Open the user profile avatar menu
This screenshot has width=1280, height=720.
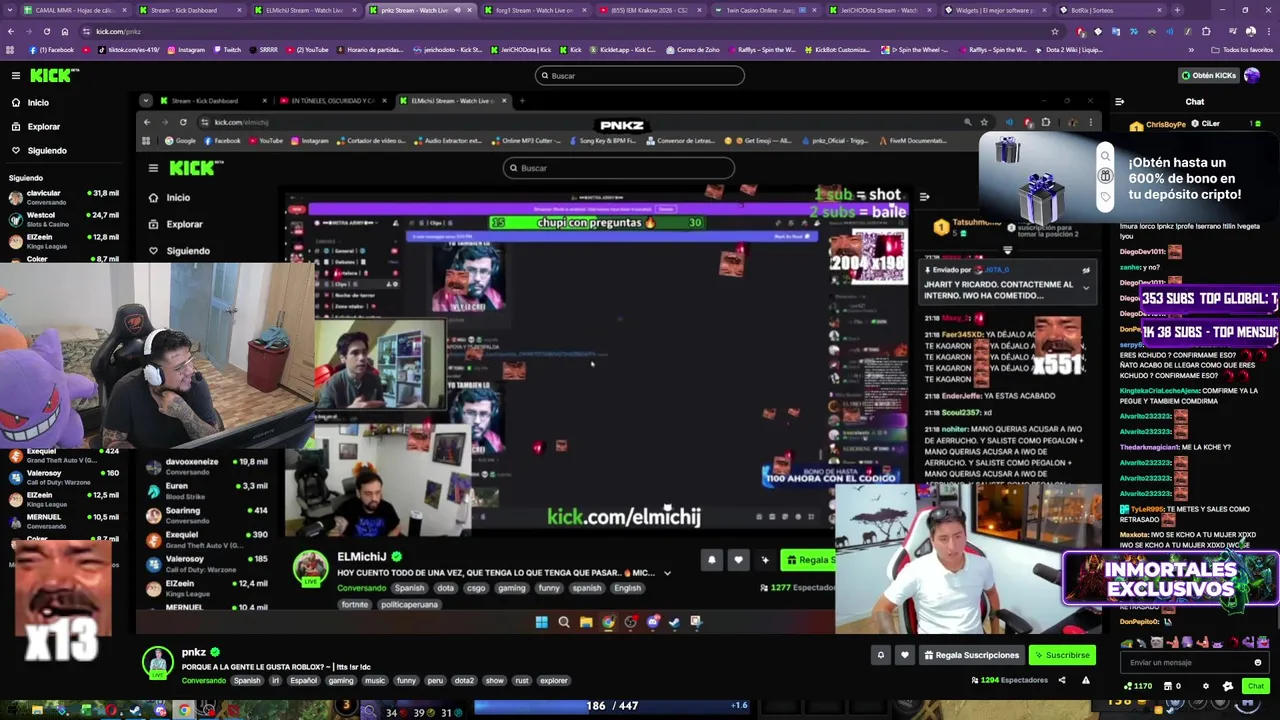click(x=1252, y=75)
